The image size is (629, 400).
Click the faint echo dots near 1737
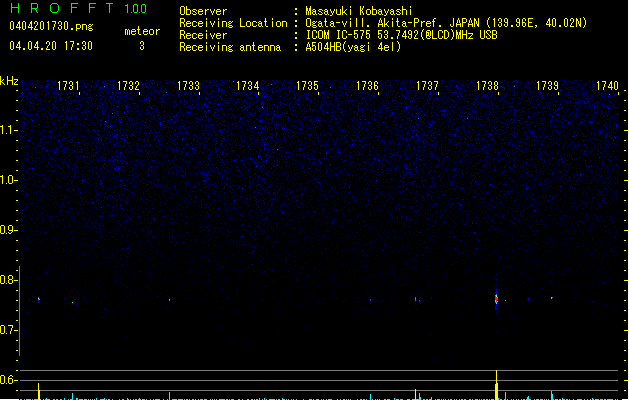[x=418, y=299]
